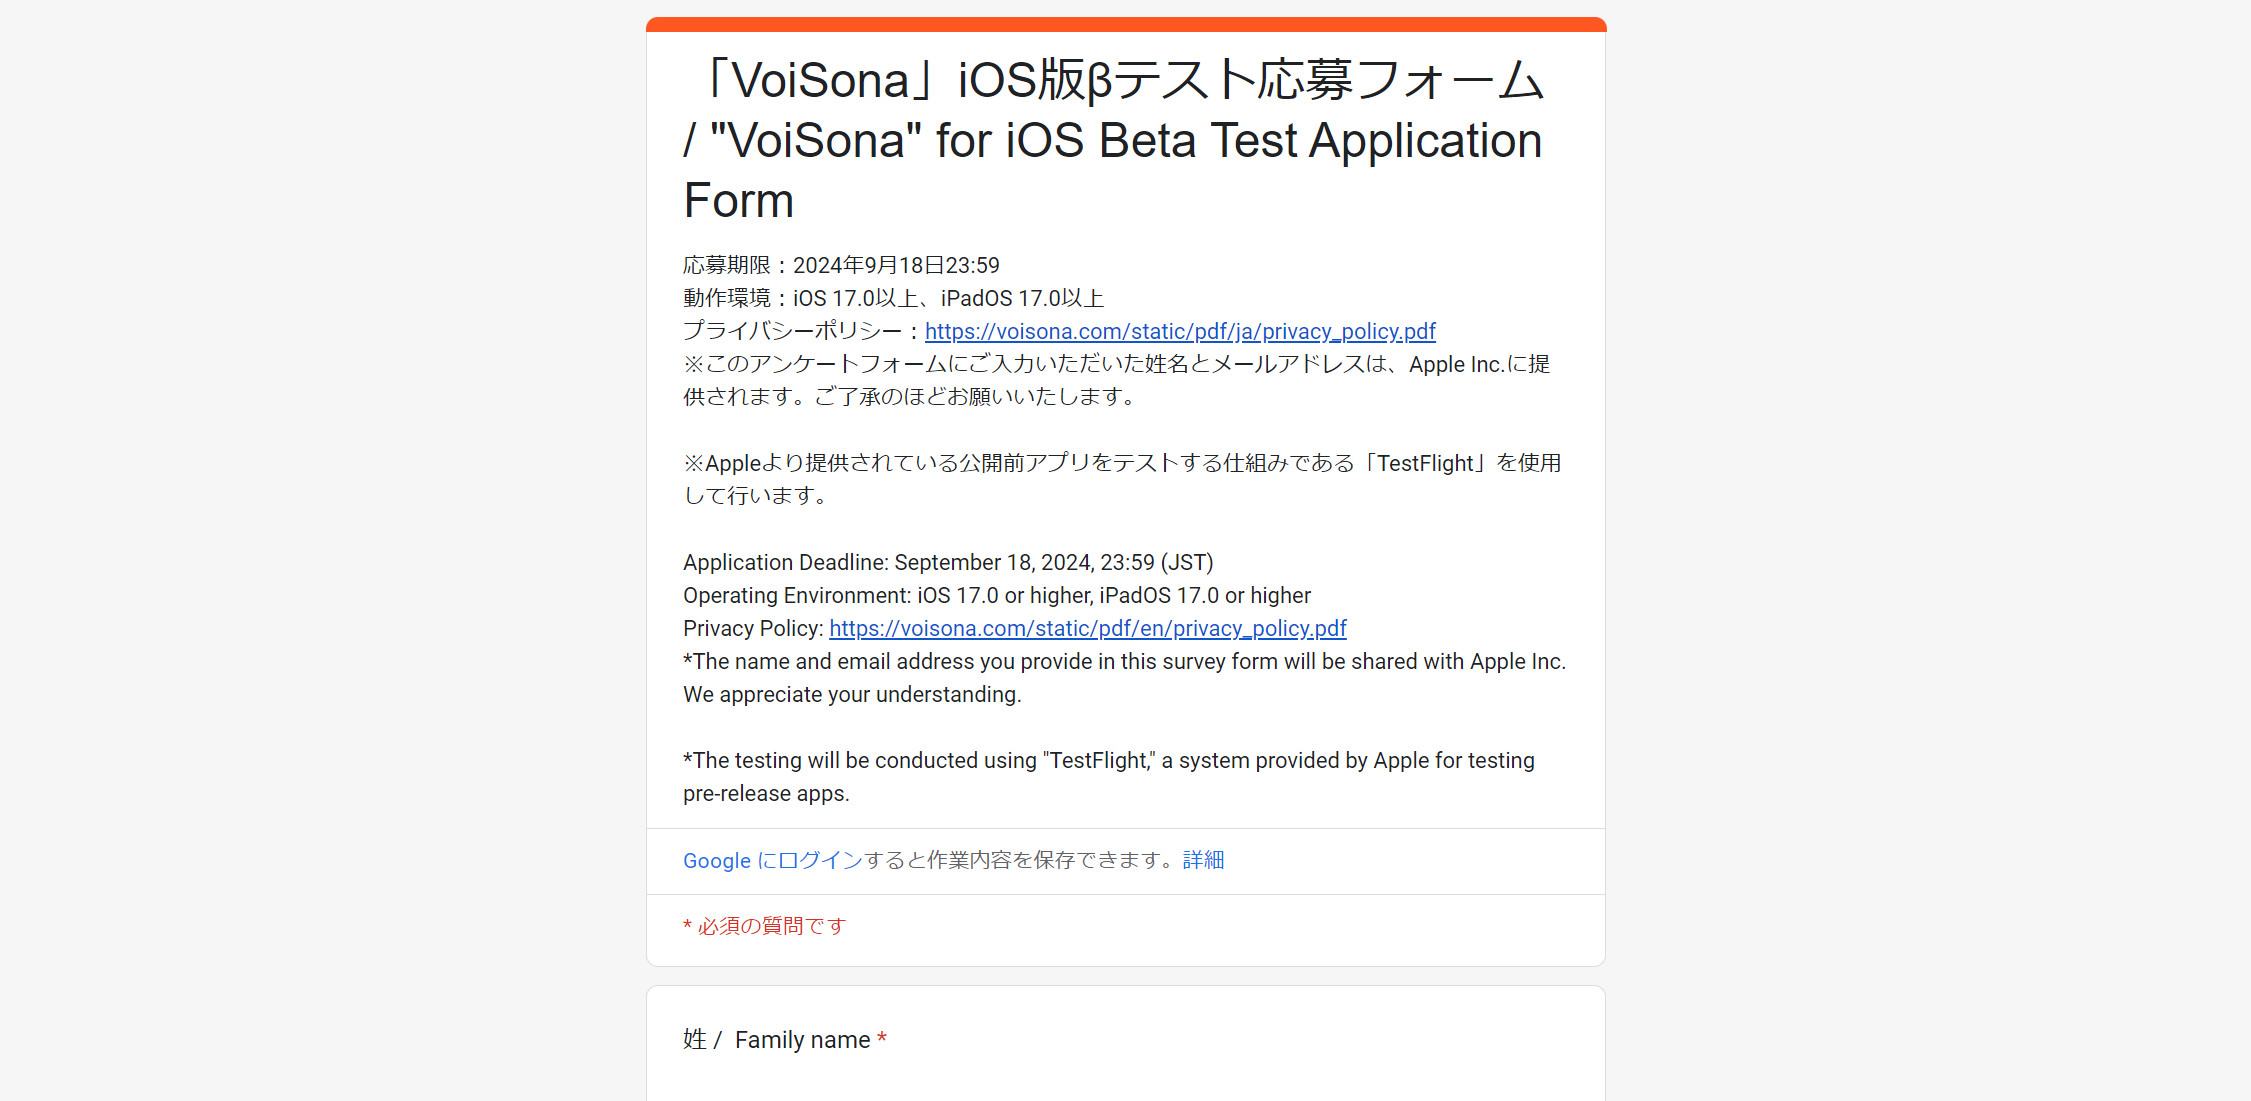Click the Japanese Apple Inc. 提供 notice
The width and height of the screenshot is (2251, 1101).
coord(1117,380)
